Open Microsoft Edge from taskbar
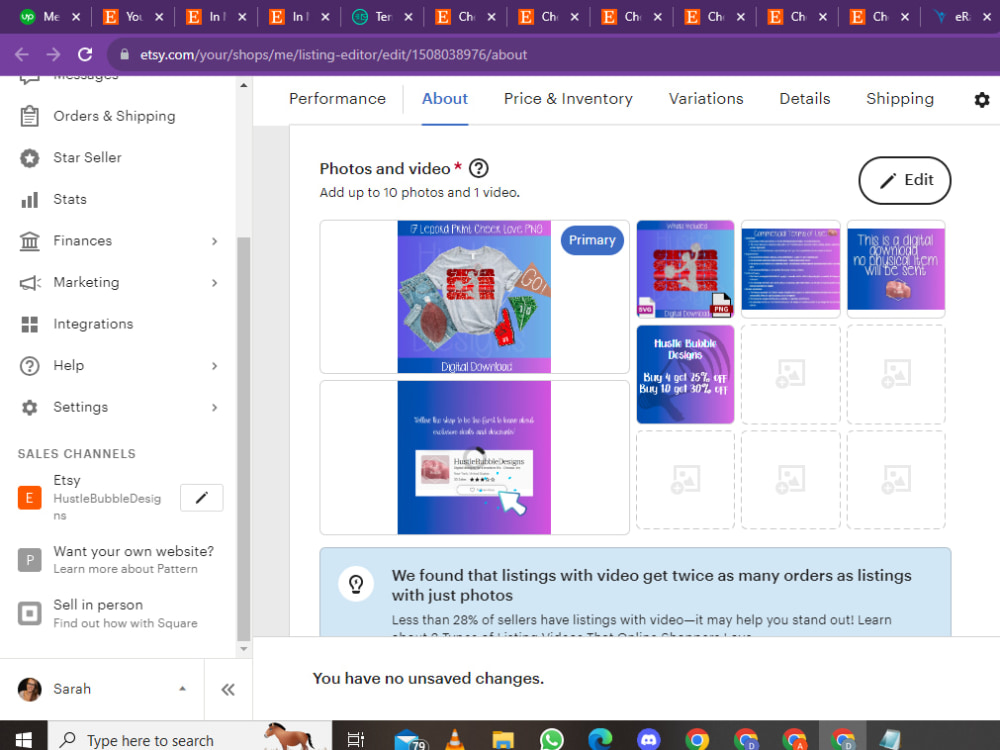This screenshot has height=750, width=1000. (x=600, y=740)
